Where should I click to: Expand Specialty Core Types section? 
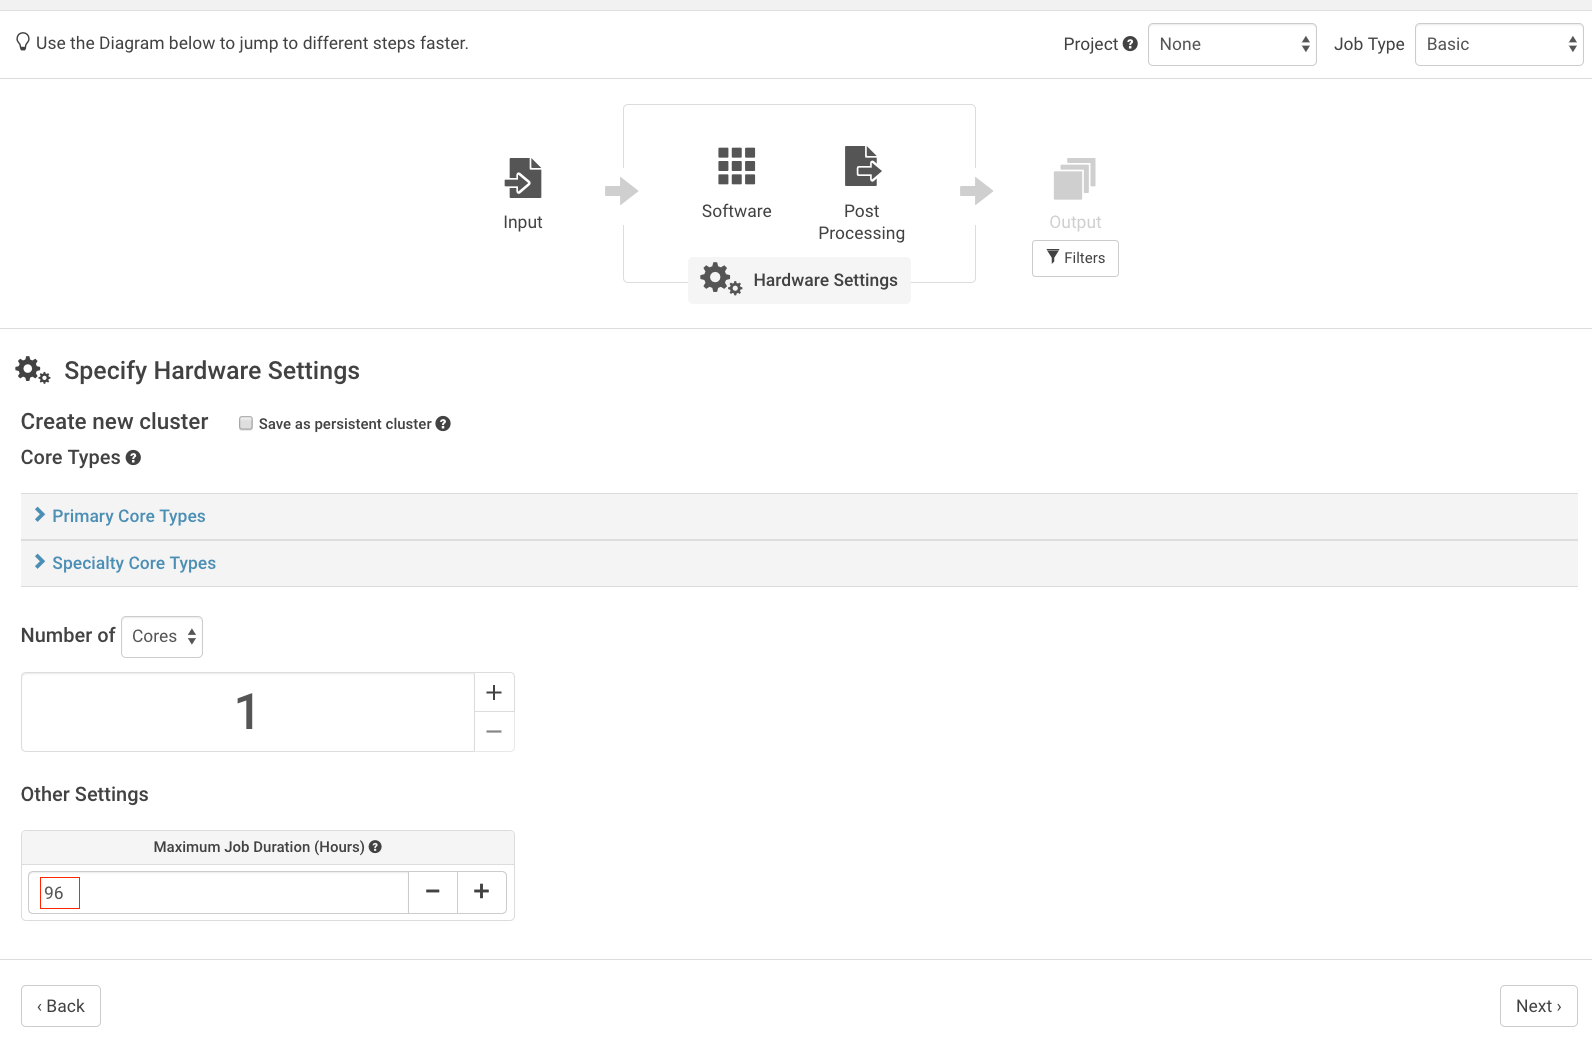pos(134,563)
